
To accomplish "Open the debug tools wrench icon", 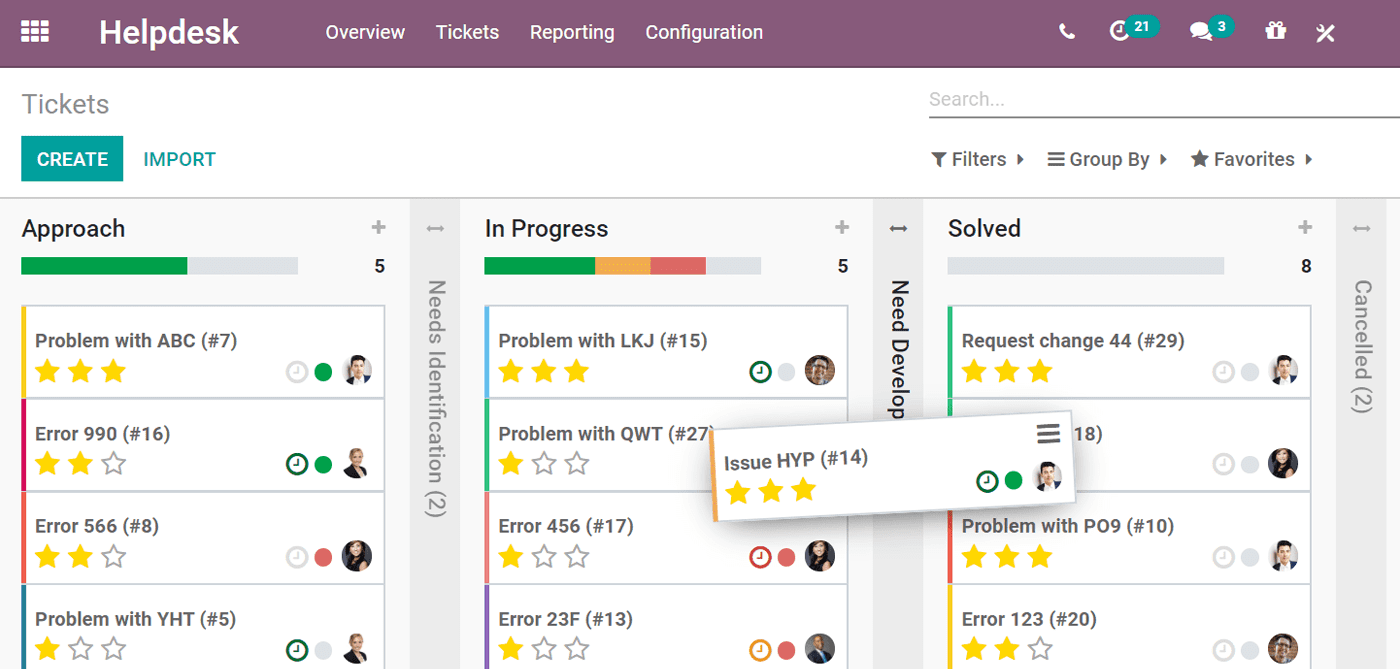I will pyautogui.click(x=1326, y=33).
